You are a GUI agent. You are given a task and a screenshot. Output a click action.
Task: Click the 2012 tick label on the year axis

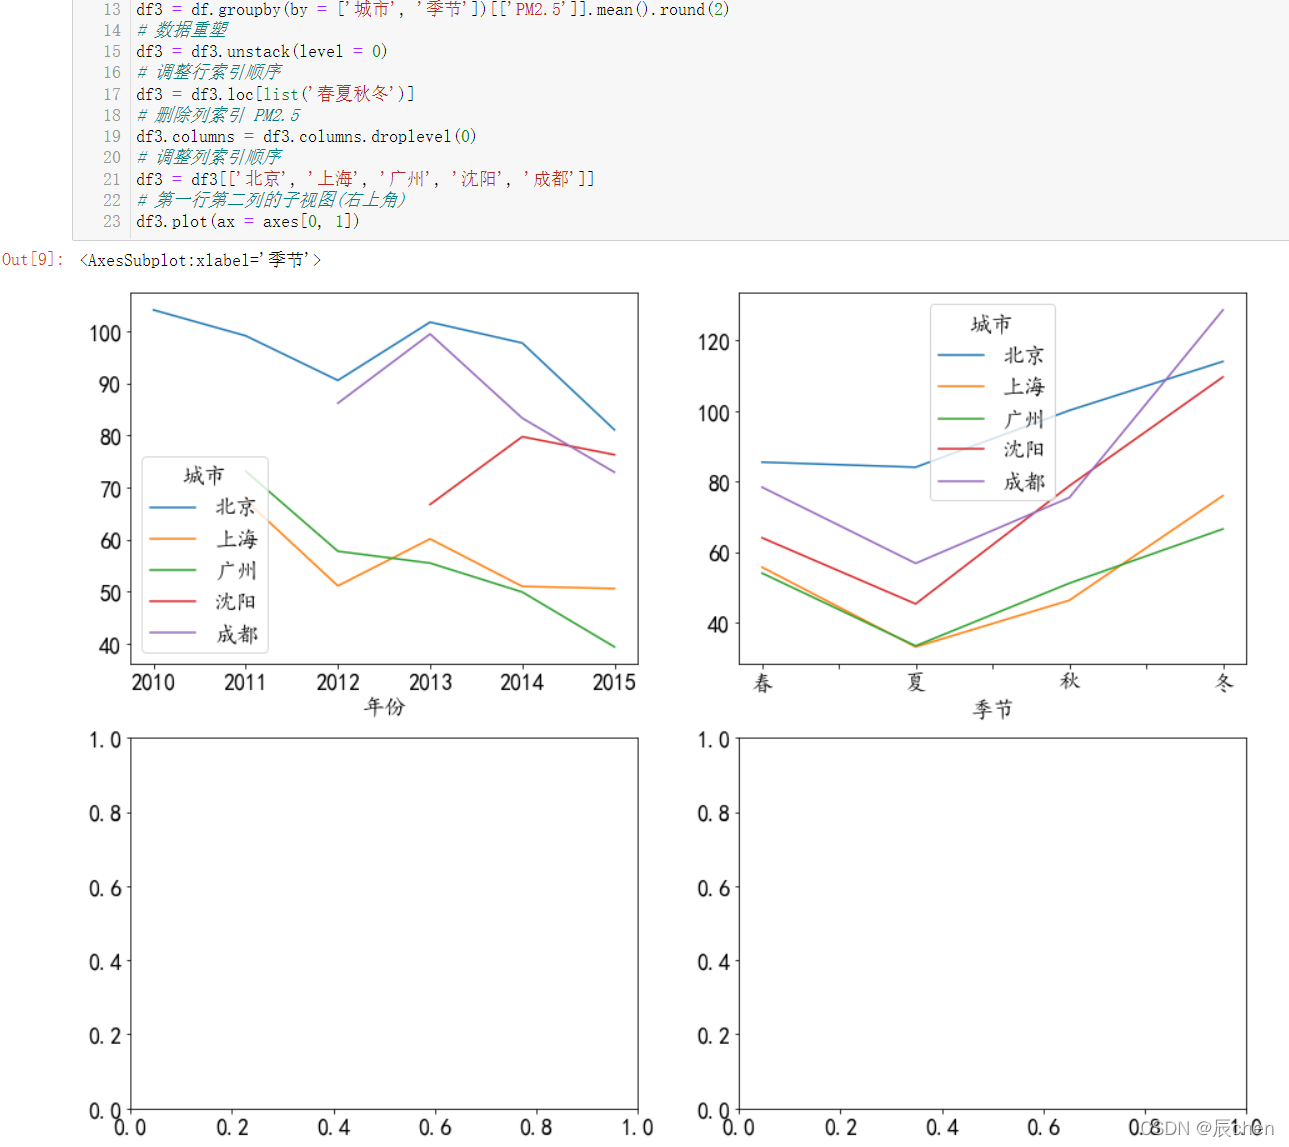pos(338,682)
